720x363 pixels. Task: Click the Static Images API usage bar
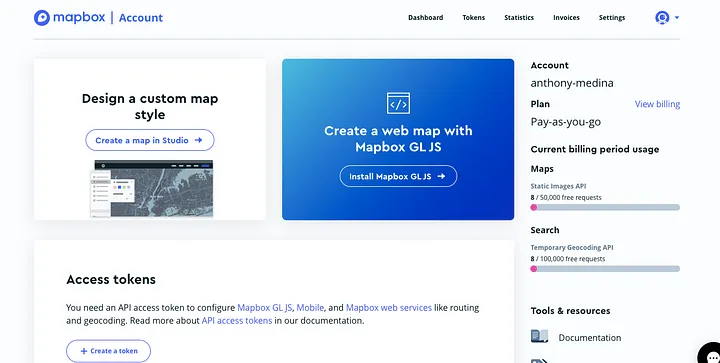tap(605, 207)
